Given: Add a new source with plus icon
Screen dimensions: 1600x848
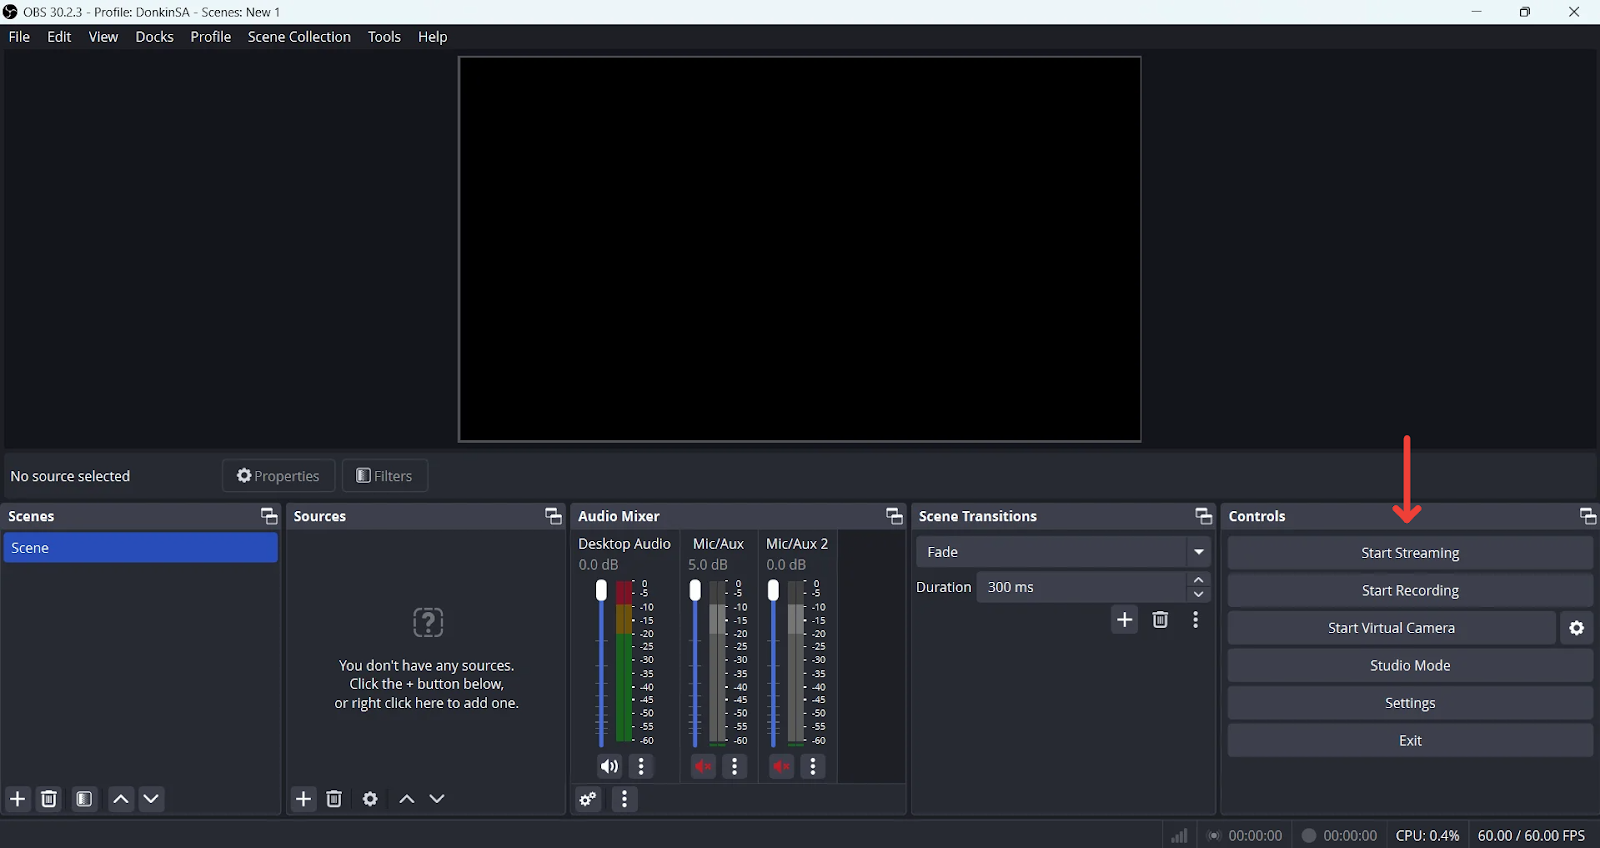Looking at the screenshot, I should point(304,799).
